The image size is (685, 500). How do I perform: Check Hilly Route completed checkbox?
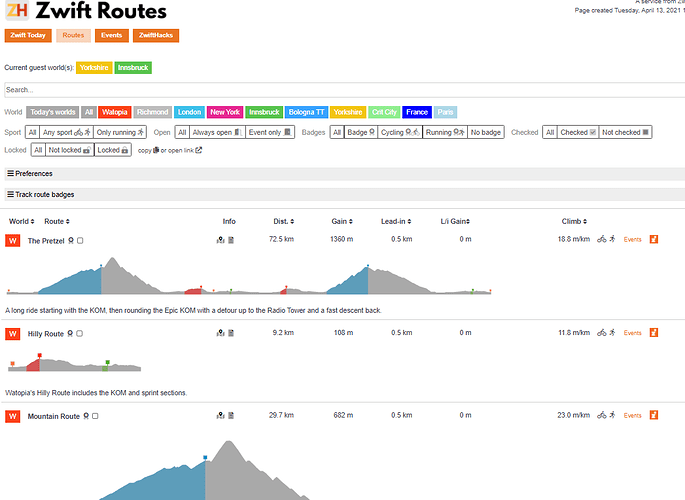click(80, 334)
